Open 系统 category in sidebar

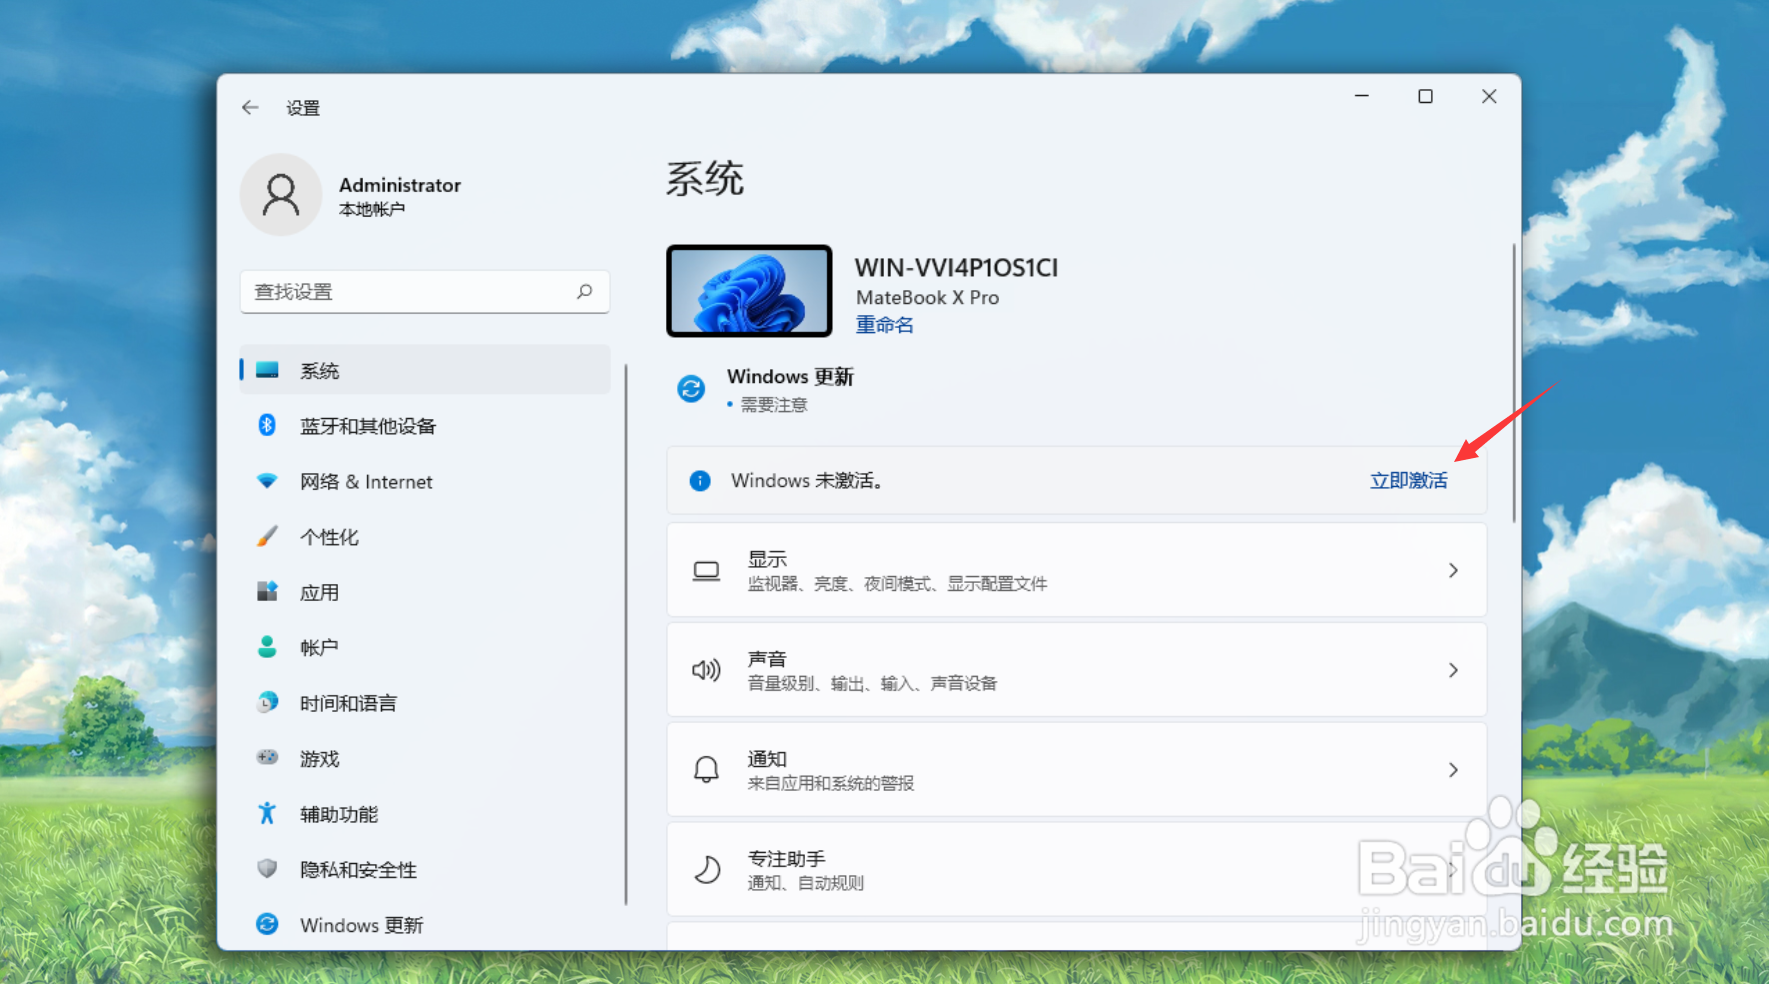425,370
